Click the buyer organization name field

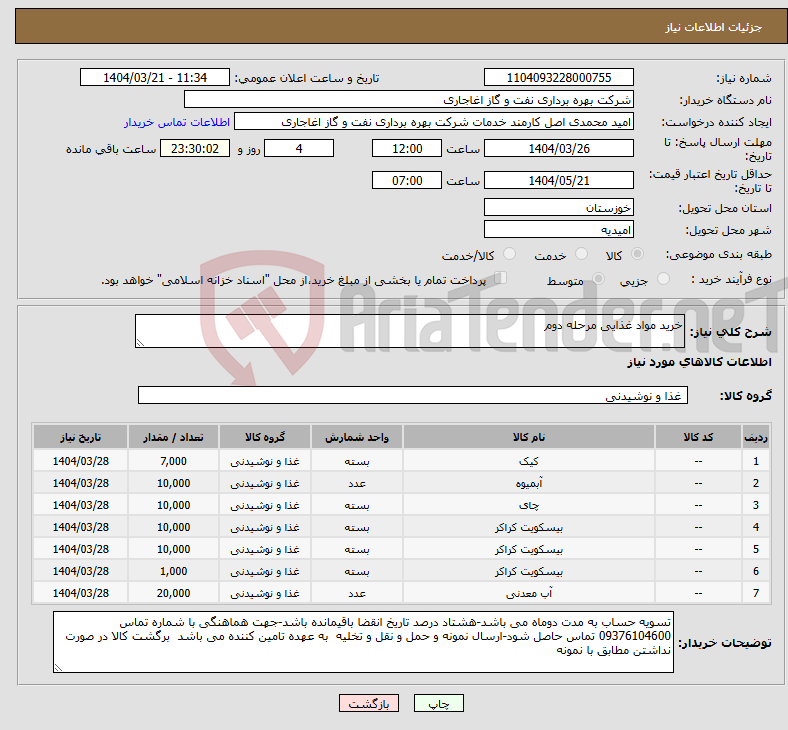(x=409, y=99)
